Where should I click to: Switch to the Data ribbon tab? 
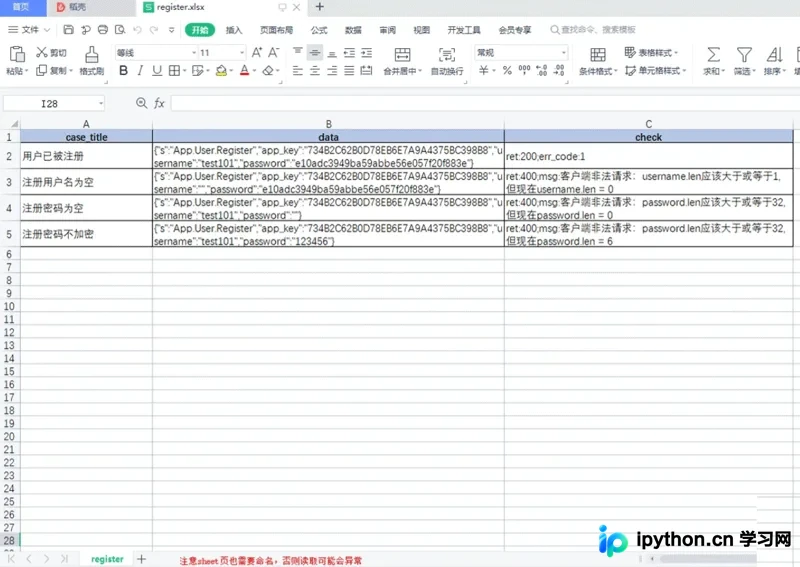pos(353,30)
